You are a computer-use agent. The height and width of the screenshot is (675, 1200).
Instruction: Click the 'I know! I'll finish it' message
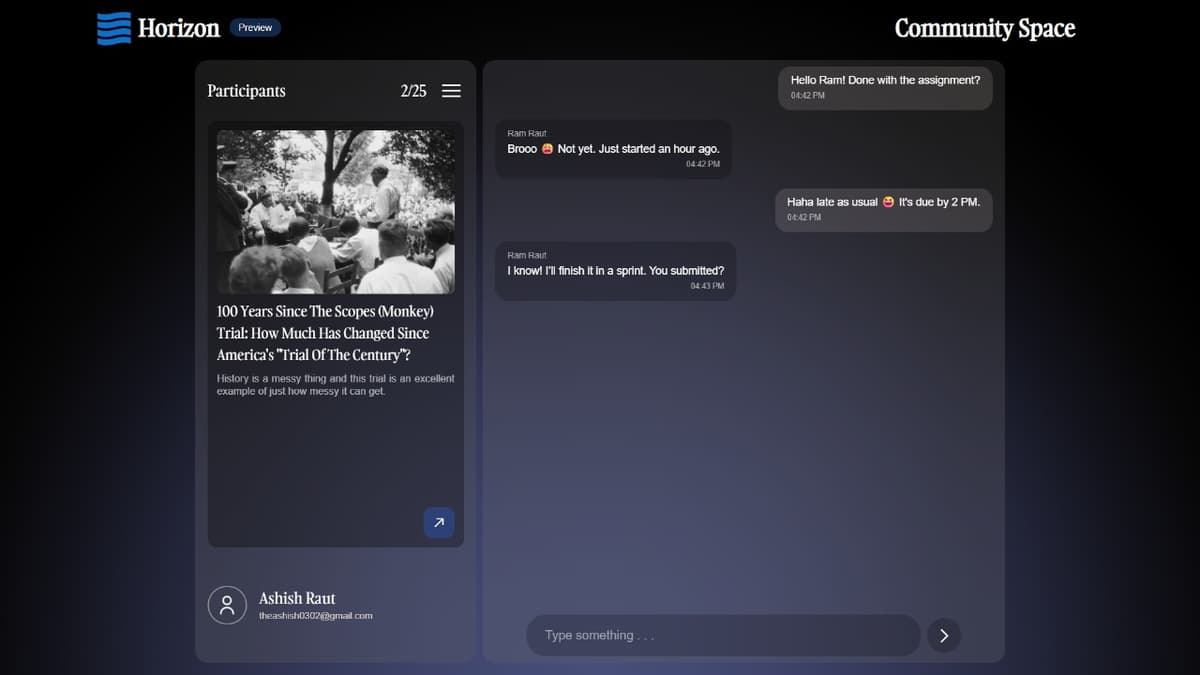pyautogui.click(x=615, y=271)
